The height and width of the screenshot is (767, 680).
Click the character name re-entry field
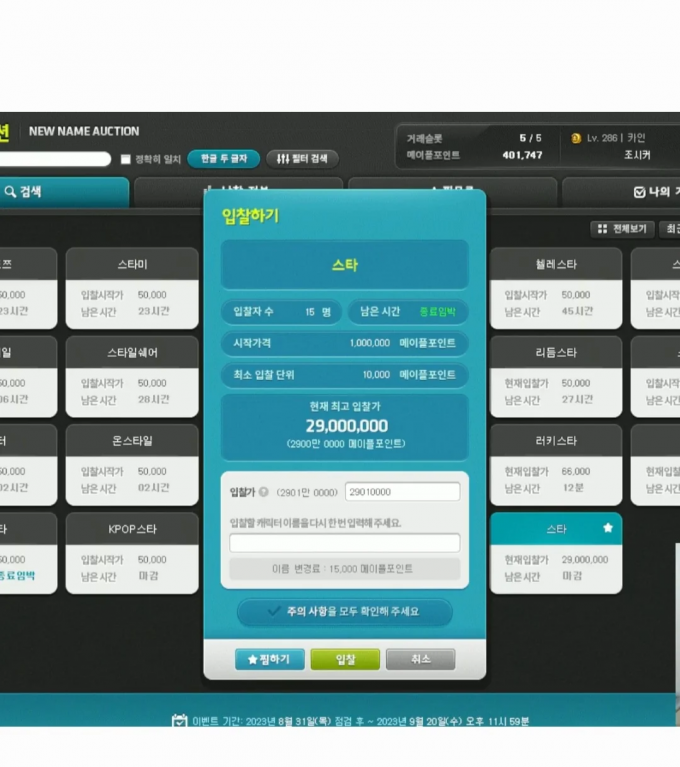[344, 543]
